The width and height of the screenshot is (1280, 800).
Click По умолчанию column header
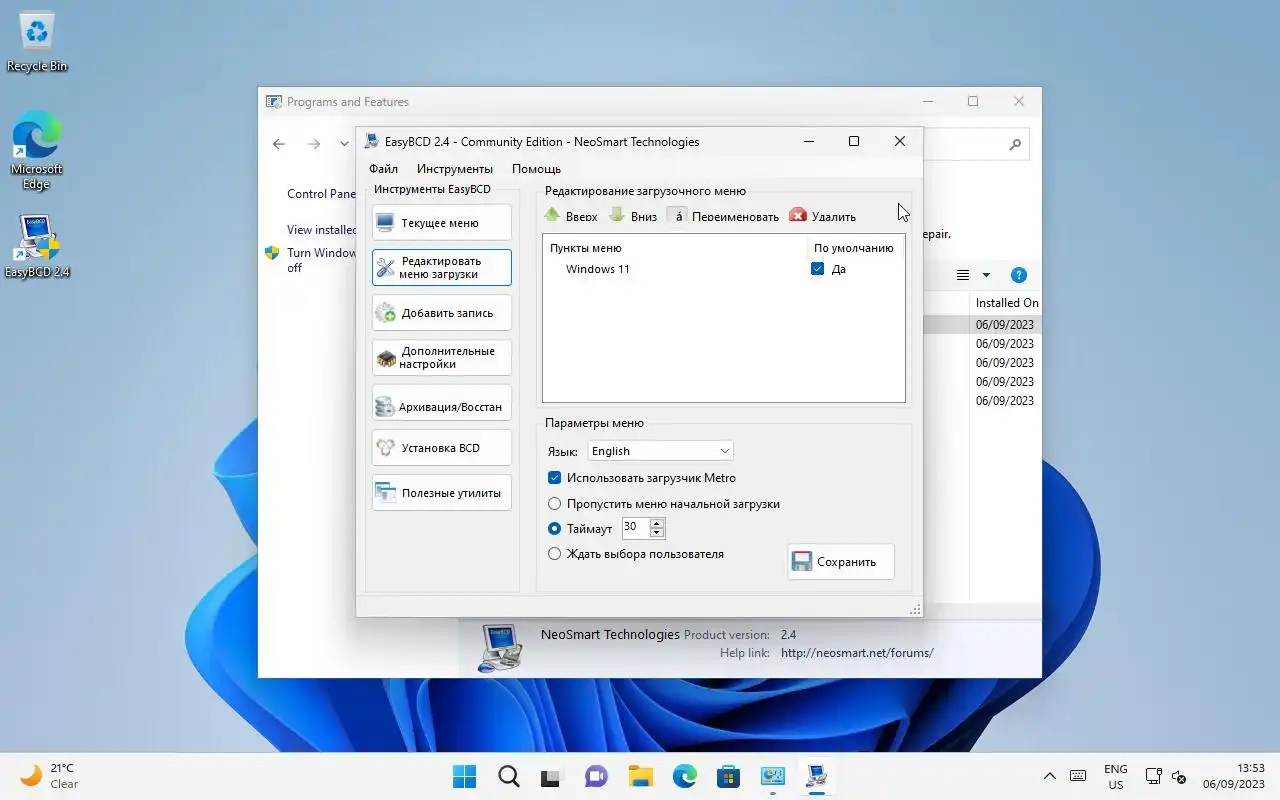click(x=855, y=248)
